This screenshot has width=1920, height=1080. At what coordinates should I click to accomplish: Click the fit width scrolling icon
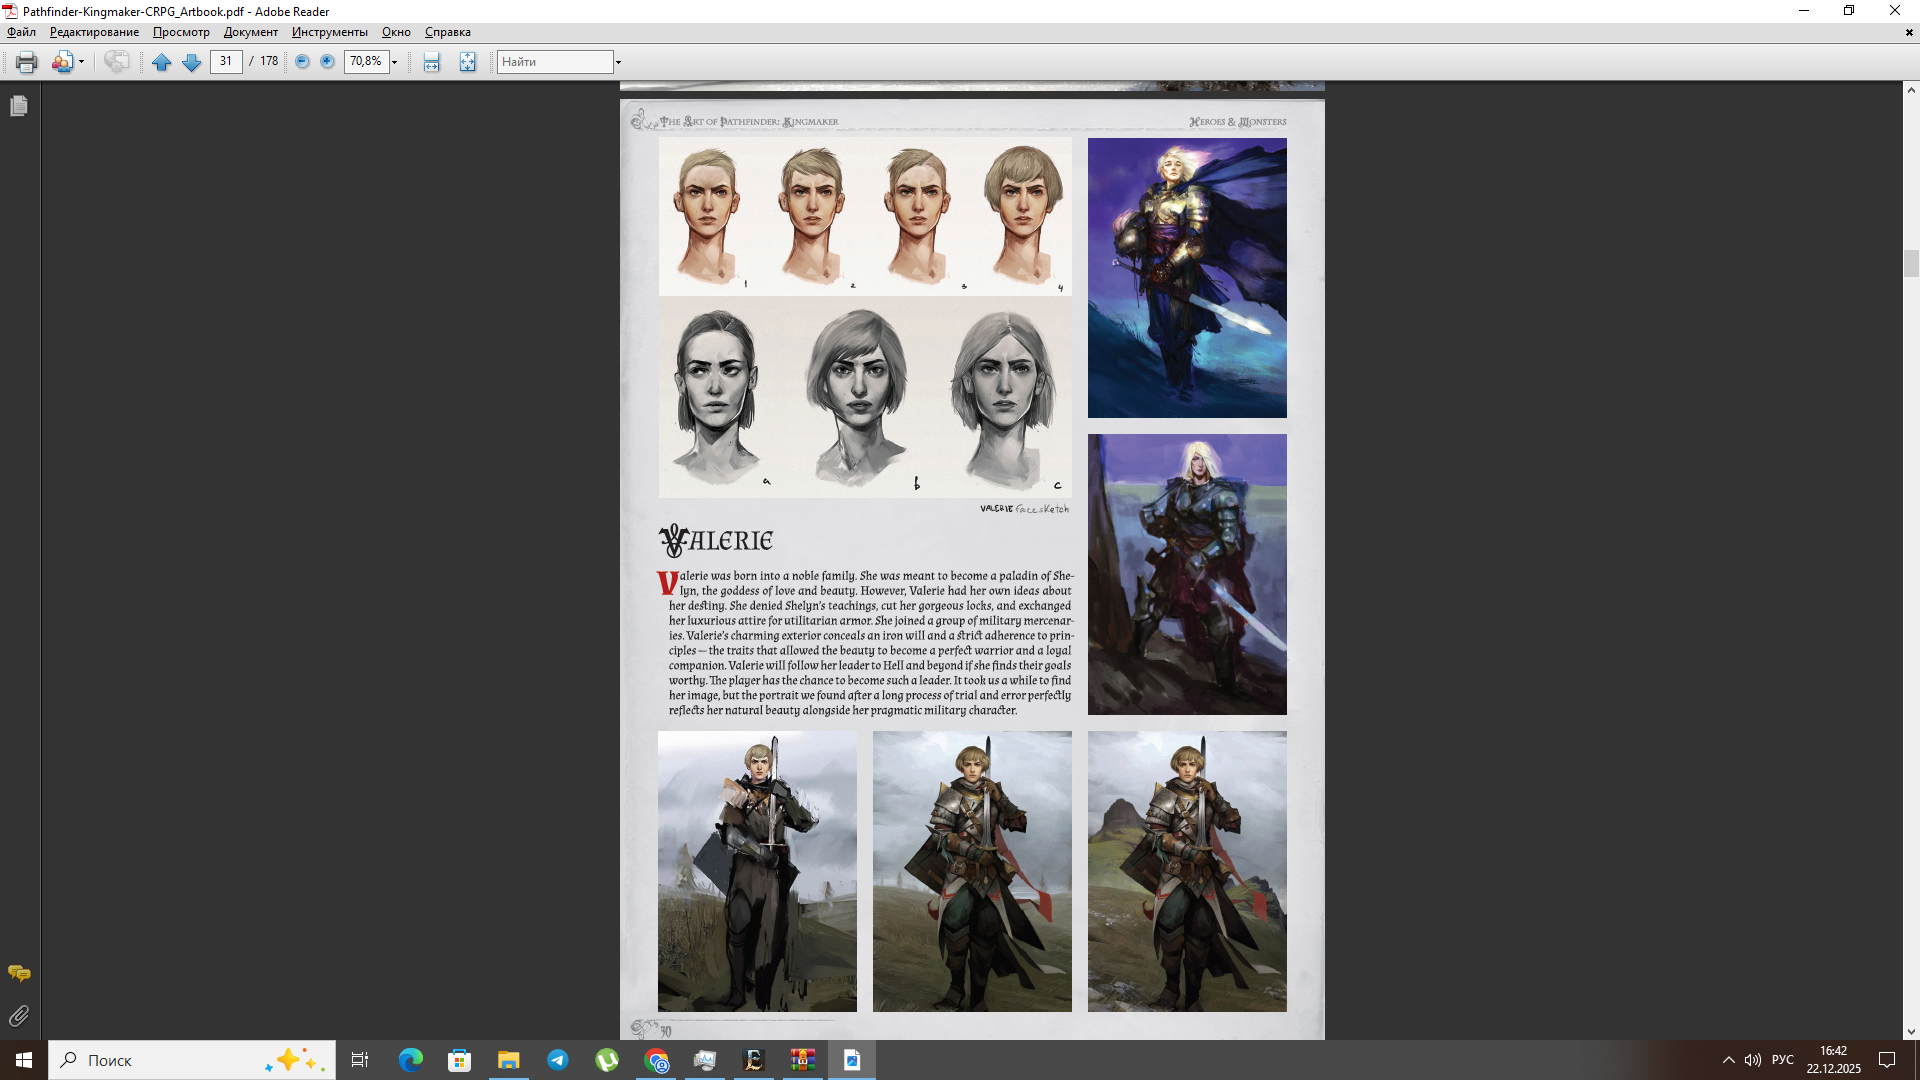click(431, 62)
